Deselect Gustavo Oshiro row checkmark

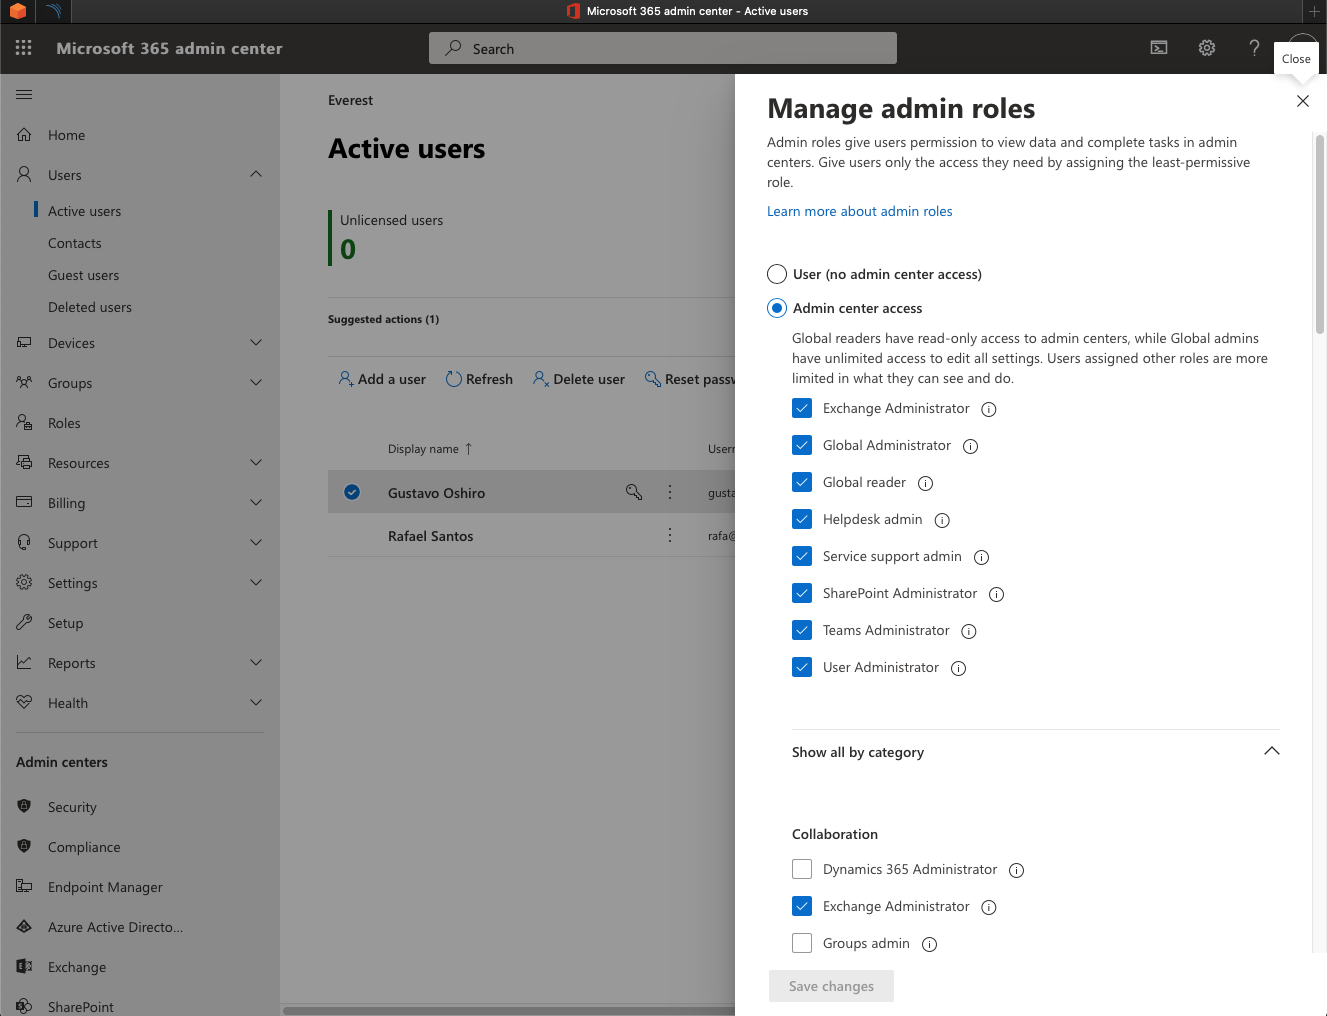(352, 492)
